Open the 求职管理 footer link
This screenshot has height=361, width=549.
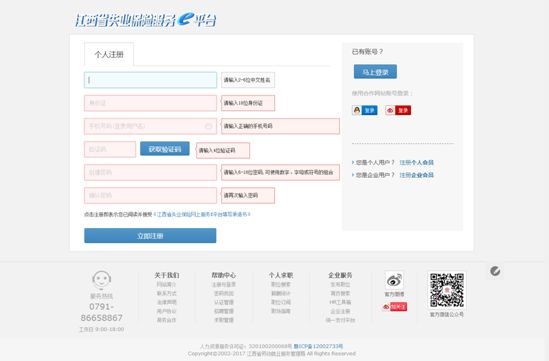tap(224, 320)
